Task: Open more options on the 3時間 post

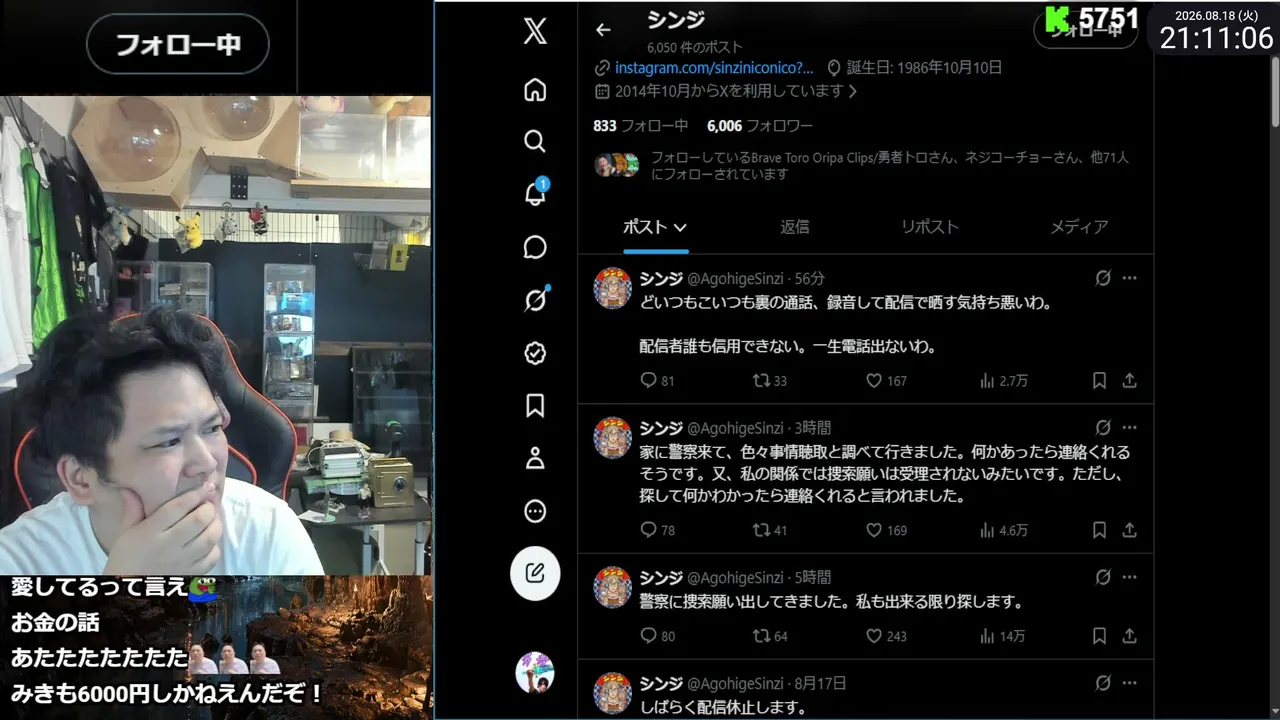Action: (x=1129, y=428)
